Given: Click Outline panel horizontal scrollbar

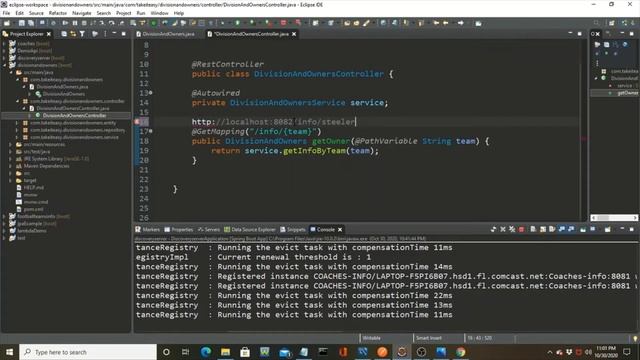Looking at the screenshot, I should point(614,218).
